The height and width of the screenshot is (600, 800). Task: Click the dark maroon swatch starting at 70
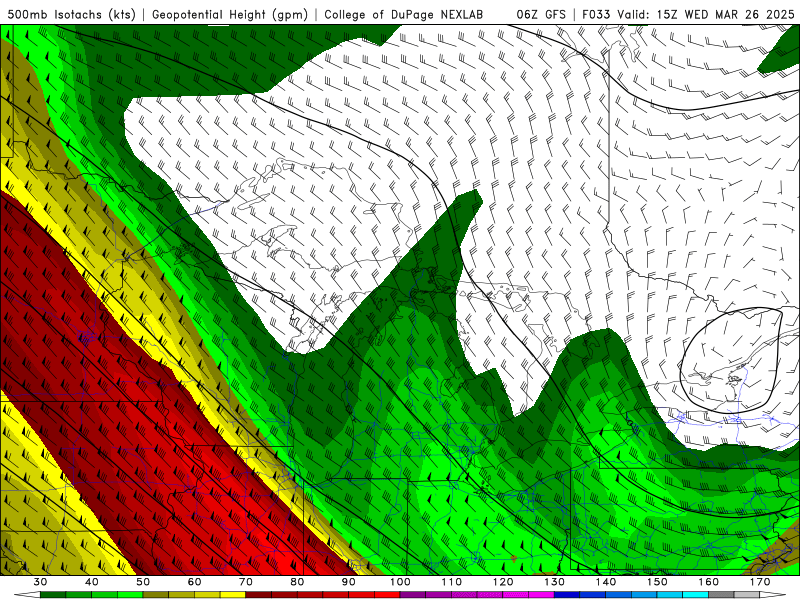tap(259, 595)
